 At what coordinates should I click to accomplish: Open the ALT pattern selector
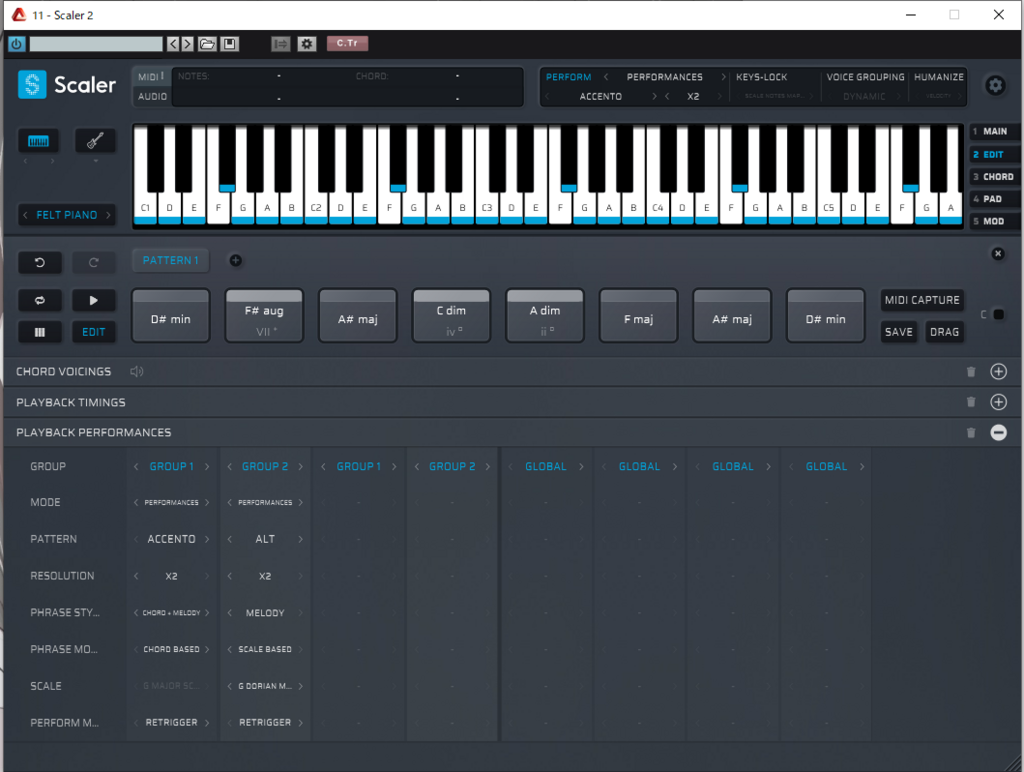click(265, 539)
